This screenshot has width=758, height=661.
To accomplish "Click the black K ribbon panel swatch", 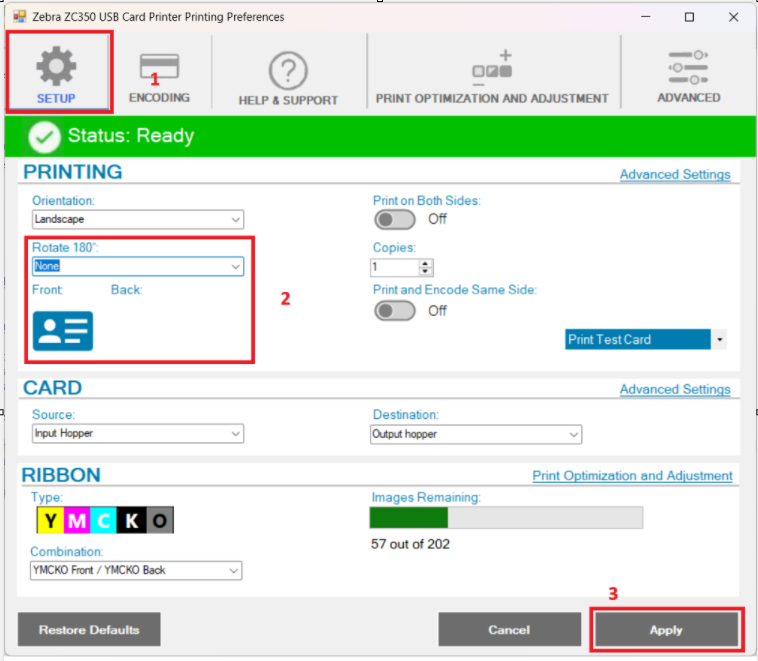I will point(131,520).
